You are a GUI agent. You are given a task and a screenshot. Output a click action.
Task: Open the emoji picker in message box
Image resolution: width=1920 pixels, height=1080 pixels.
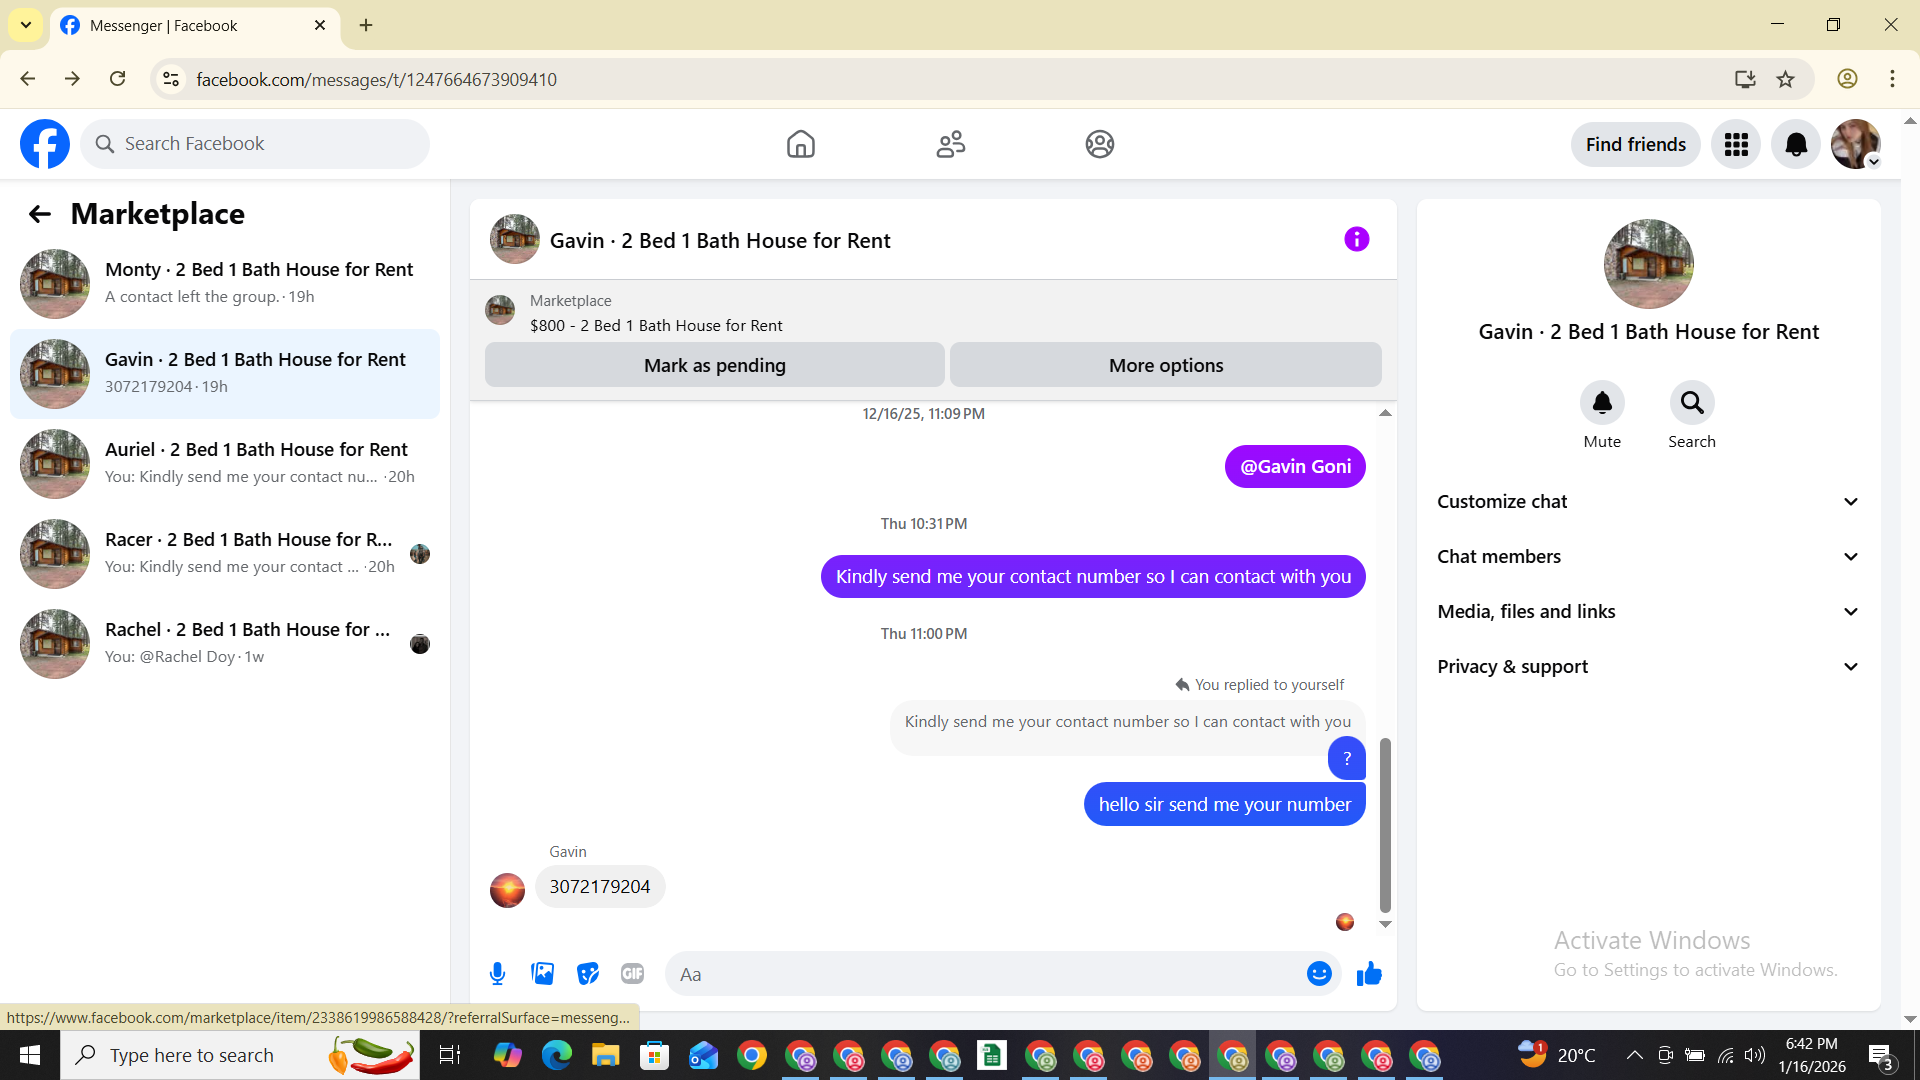(x=1319, y=973)
